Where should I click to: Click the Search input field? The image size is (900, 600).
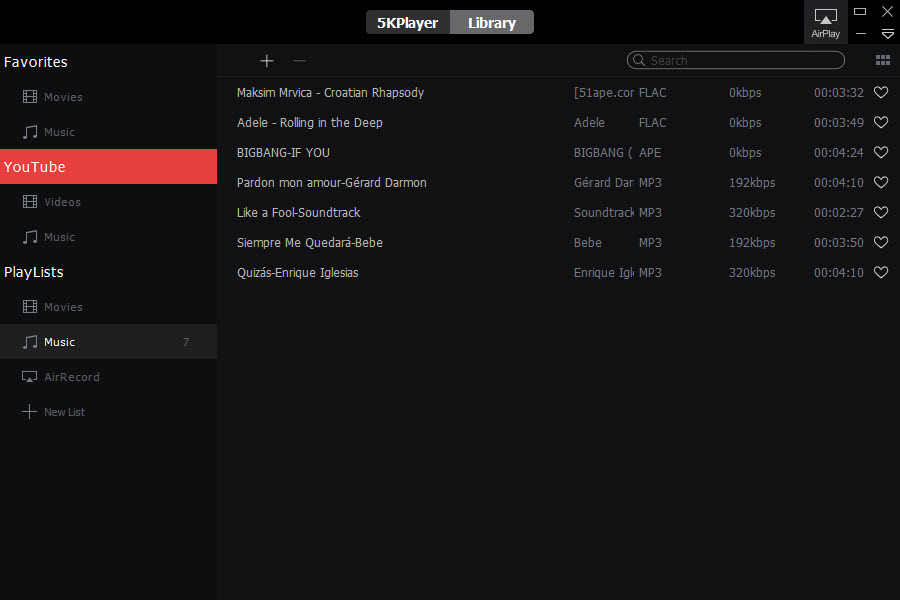click(736, 60)
